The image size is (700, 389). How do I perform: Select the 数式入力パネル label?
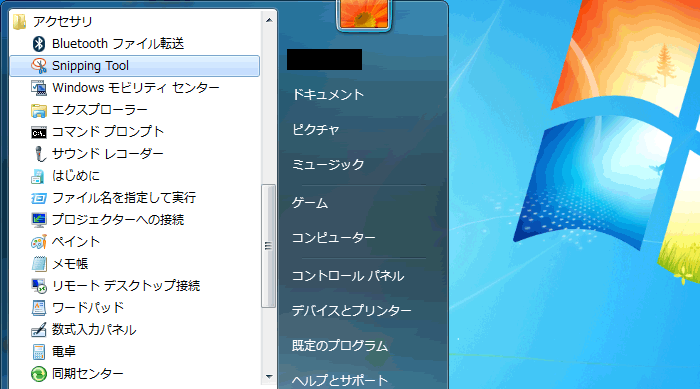click(x=94, y=330)
